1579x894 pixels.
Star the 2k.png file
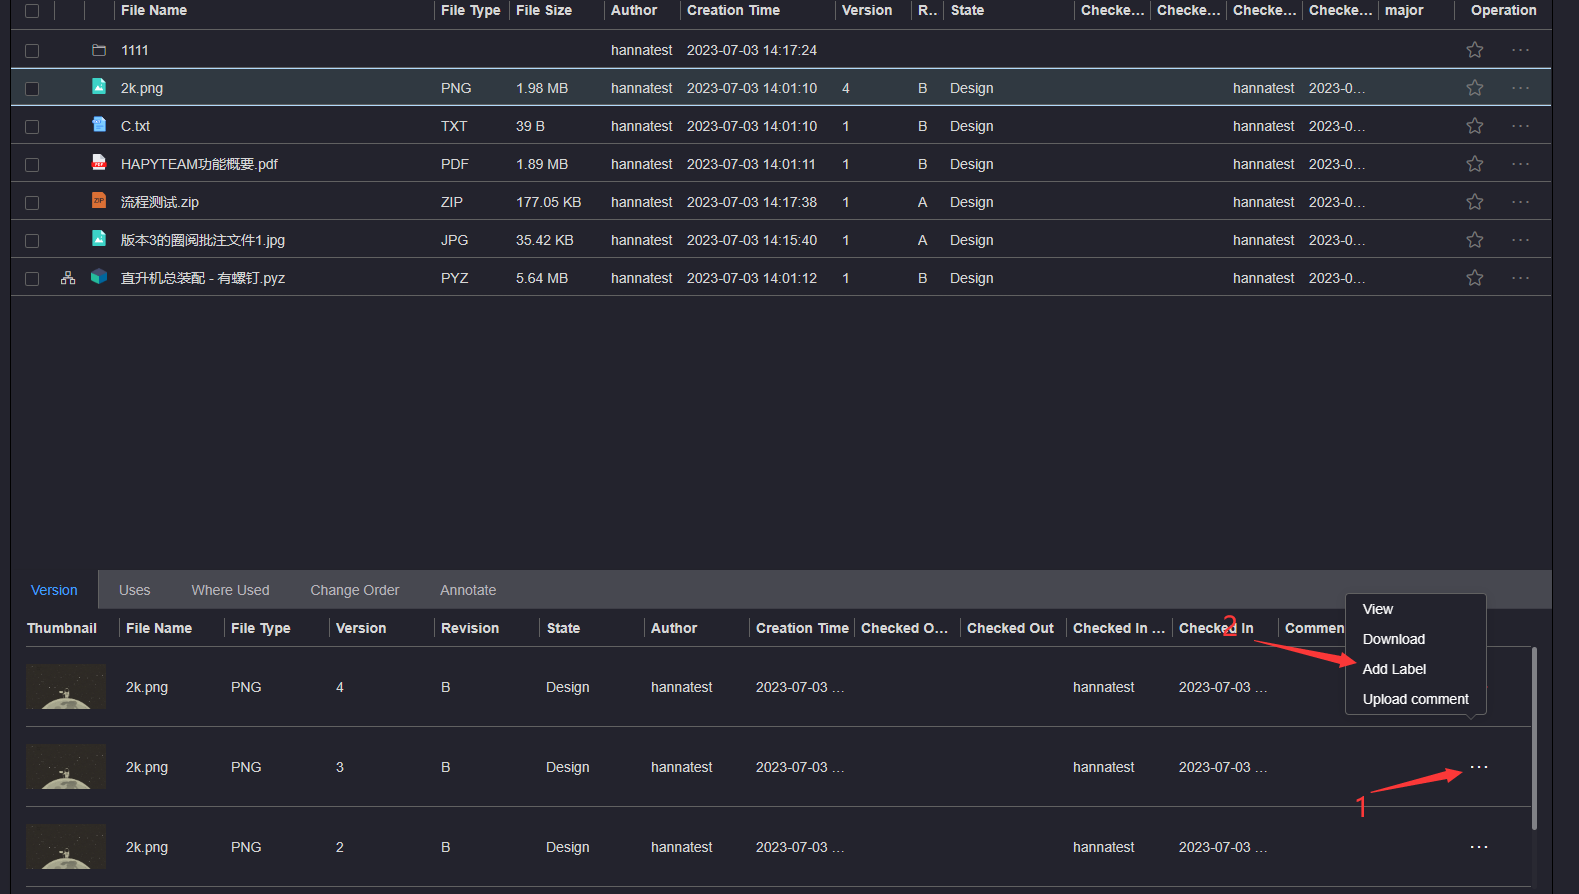coord(1474,88)
